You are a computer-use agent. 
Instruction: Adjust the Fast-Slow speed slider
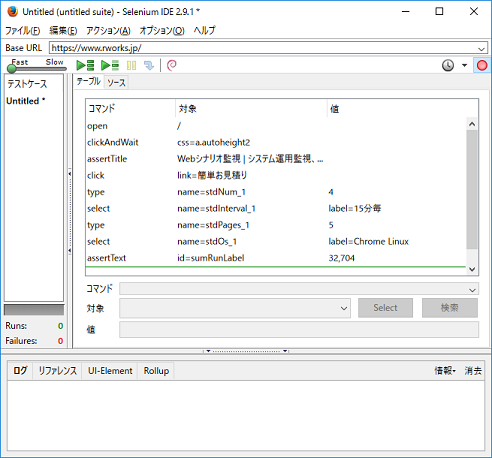(x=12, y=69)
